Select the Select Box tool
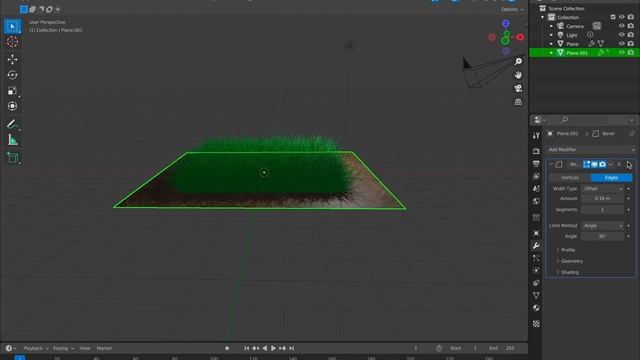This screenshot has width=640, height=360. (x=12, y=27)
